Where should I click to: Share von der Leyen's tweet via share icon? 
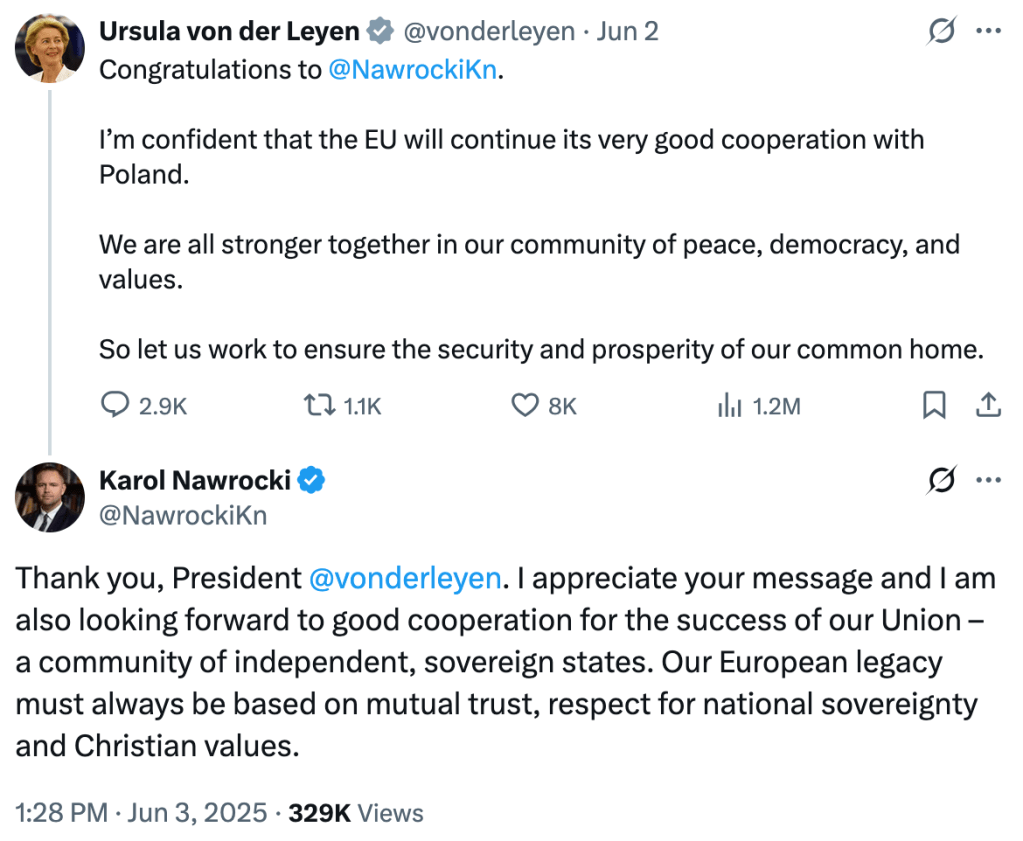pos(988,405)
